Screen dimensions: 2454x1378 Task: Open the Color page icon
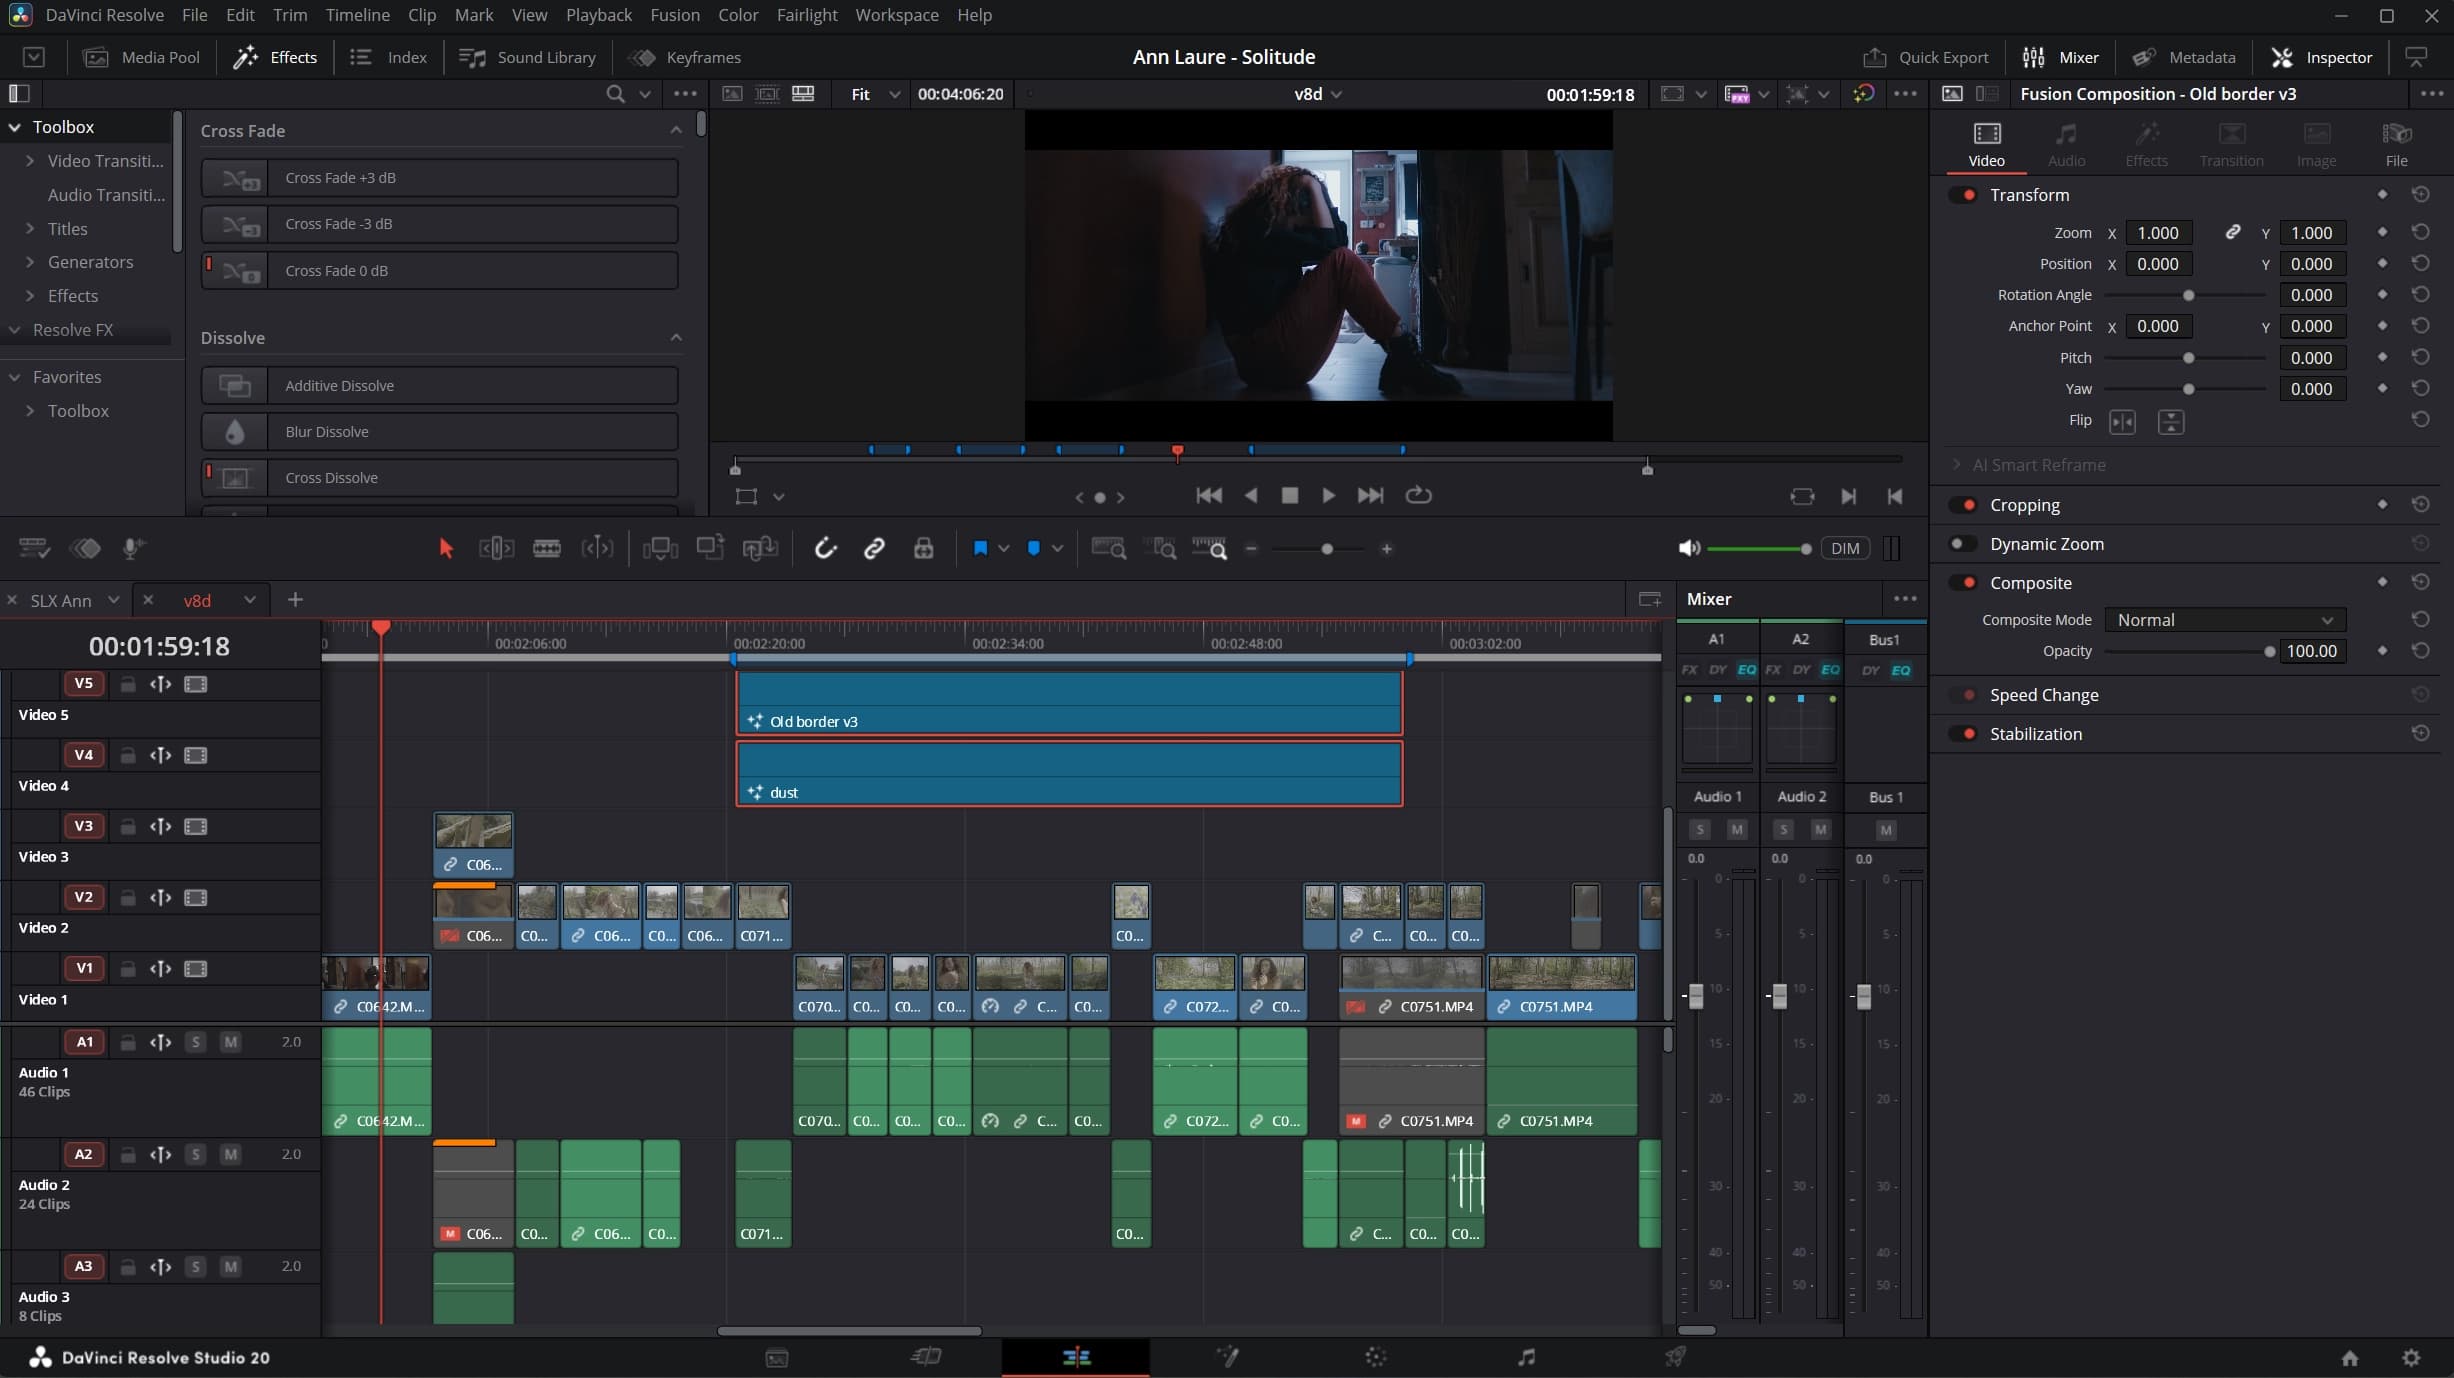1376,1357
